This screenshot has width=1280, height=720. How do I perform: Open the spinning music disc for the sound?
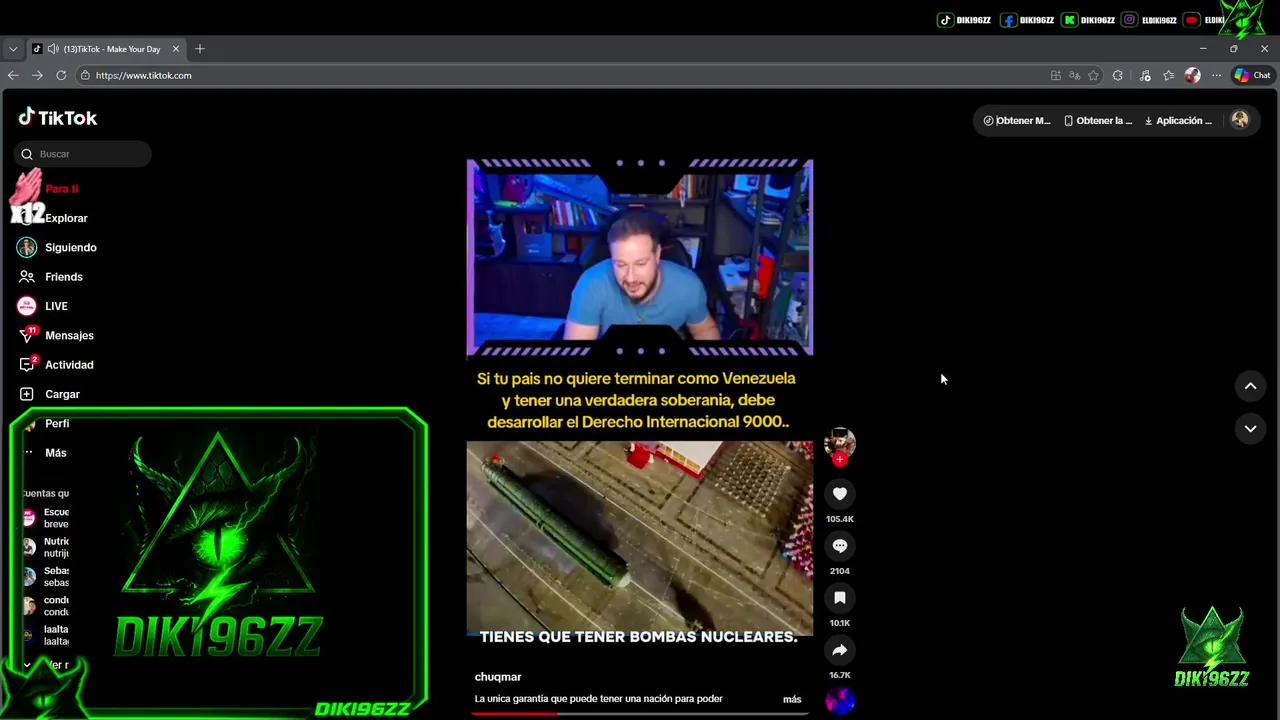pyautogui.click(x=839, y=701)
